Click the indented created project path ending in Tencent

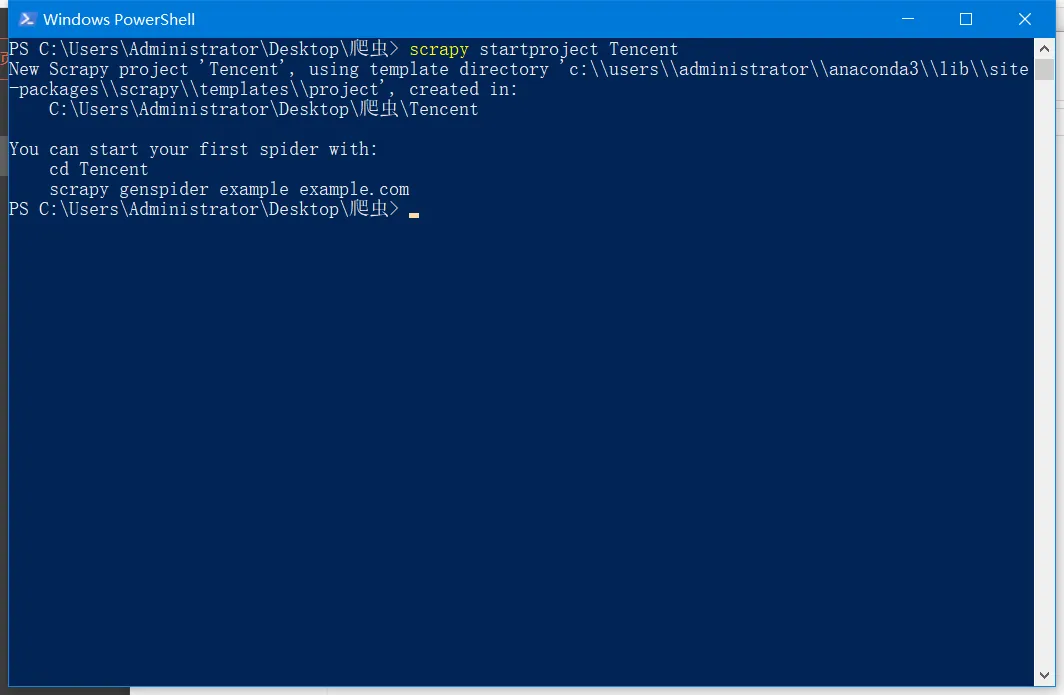tap(264, 109)
